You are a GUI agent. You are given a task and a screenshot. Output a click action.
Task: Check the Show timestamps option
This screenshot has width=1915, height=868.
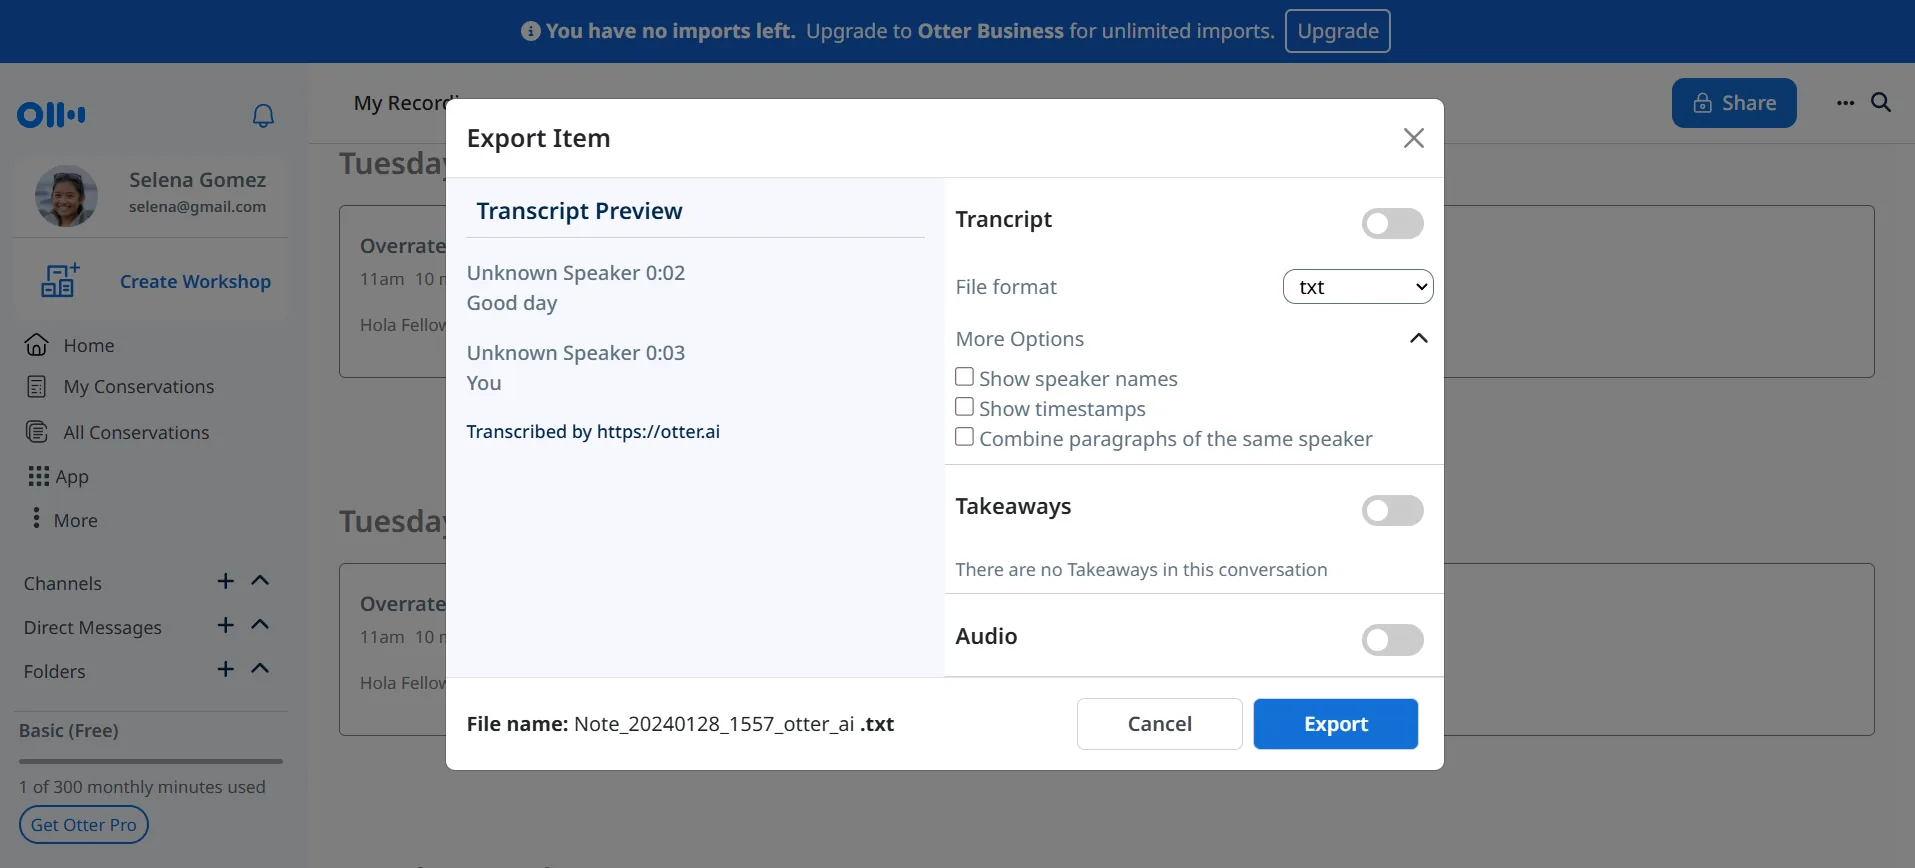[965, 407]
